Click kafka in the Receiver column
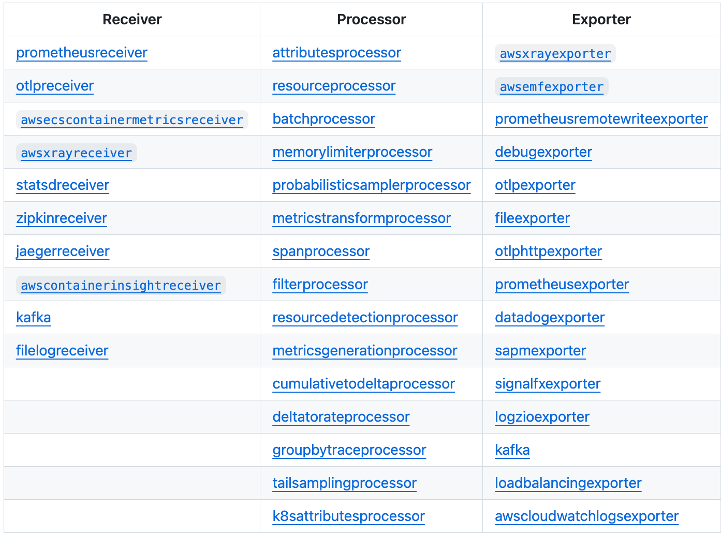The width and height of the screenshot is (722, 536). tap(33, 318)
